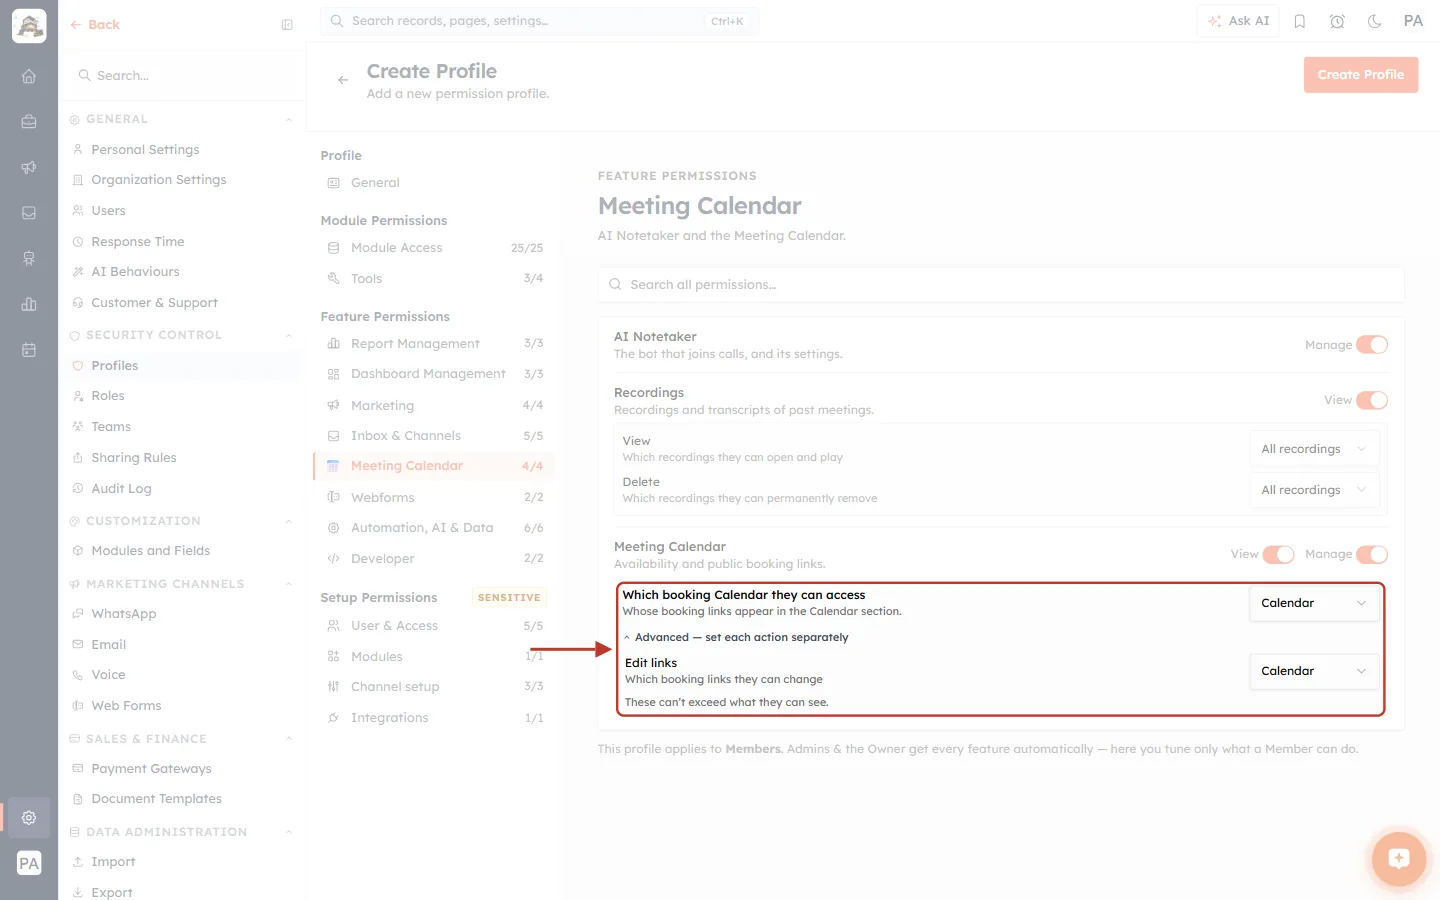Click the sidebar Search field
Screen dimensions: 1440x900
tap(182, 76)
